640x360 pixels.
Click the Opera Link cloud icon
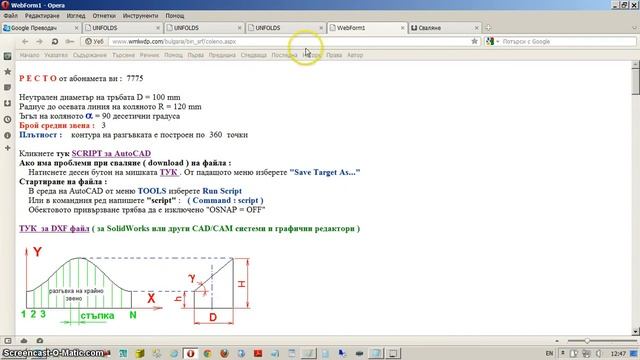(x=24, y=340)
